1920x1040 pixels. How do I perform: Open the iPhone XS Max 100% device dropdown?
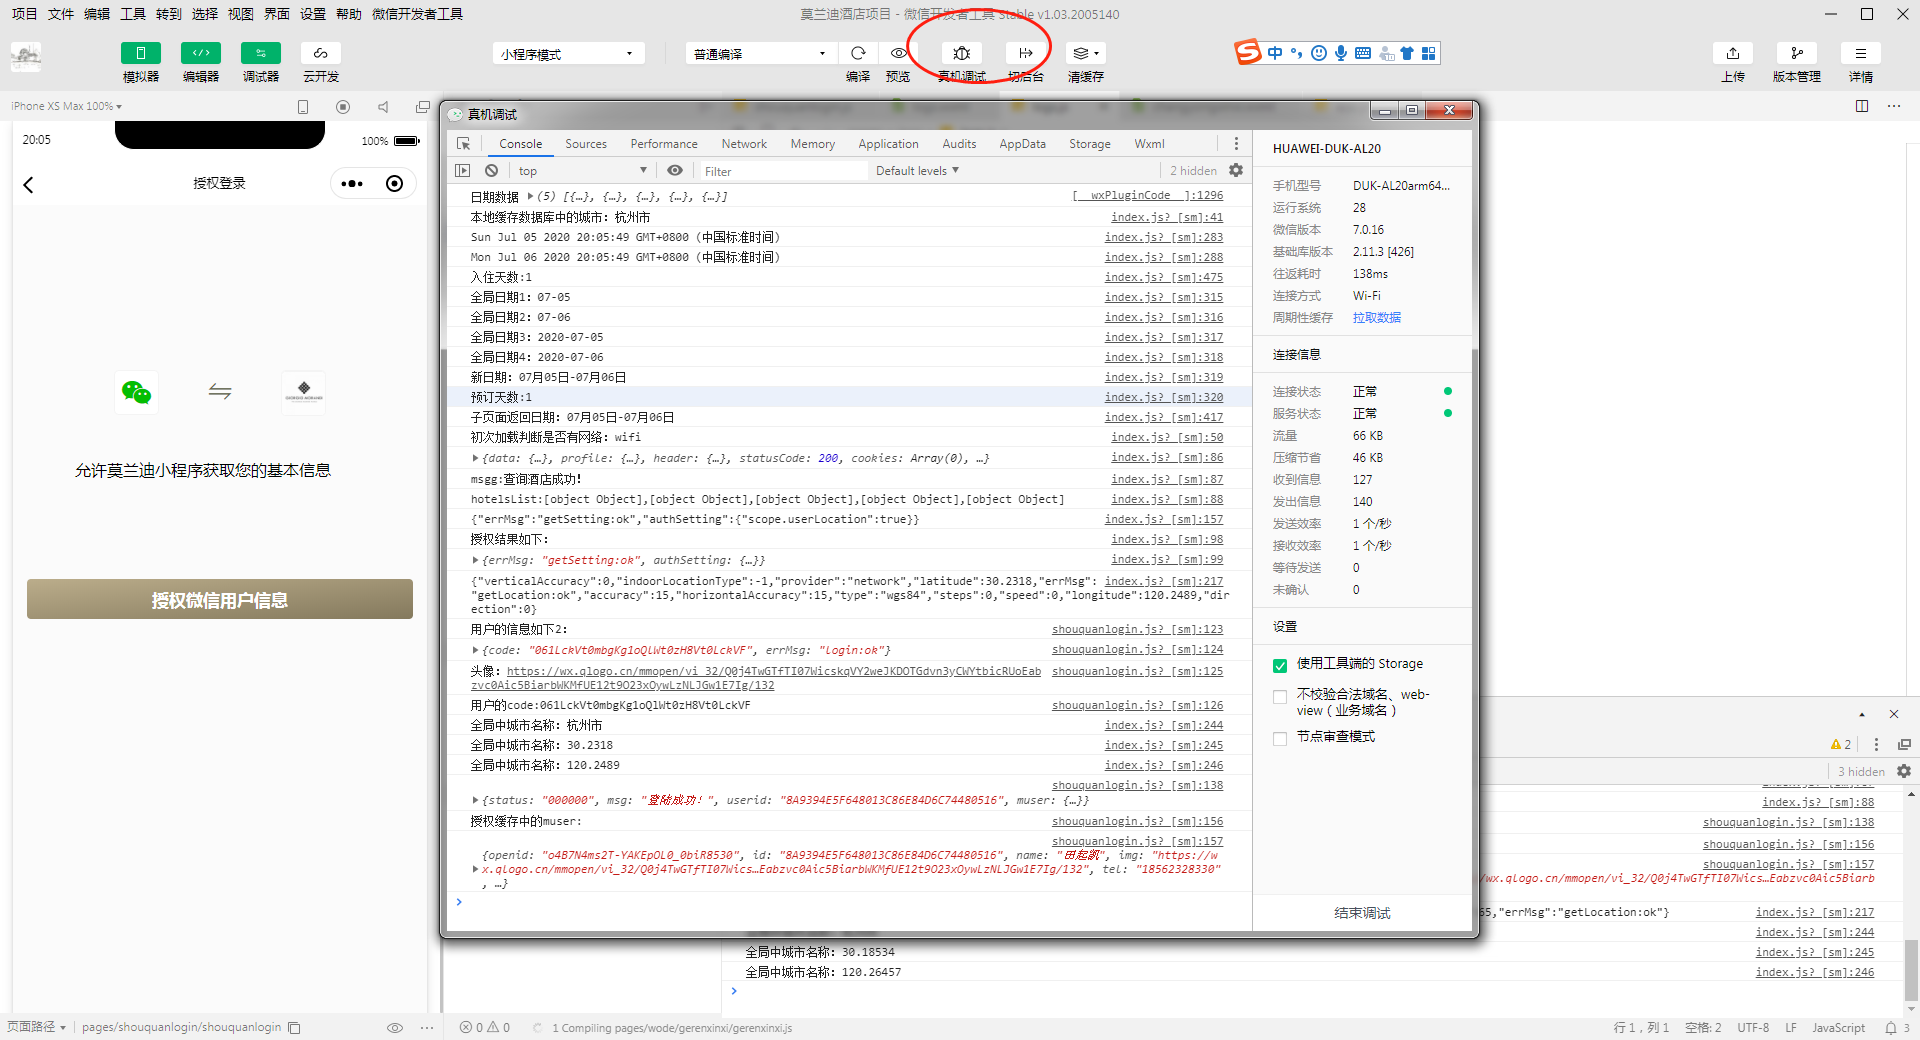[x=66, y=106]
